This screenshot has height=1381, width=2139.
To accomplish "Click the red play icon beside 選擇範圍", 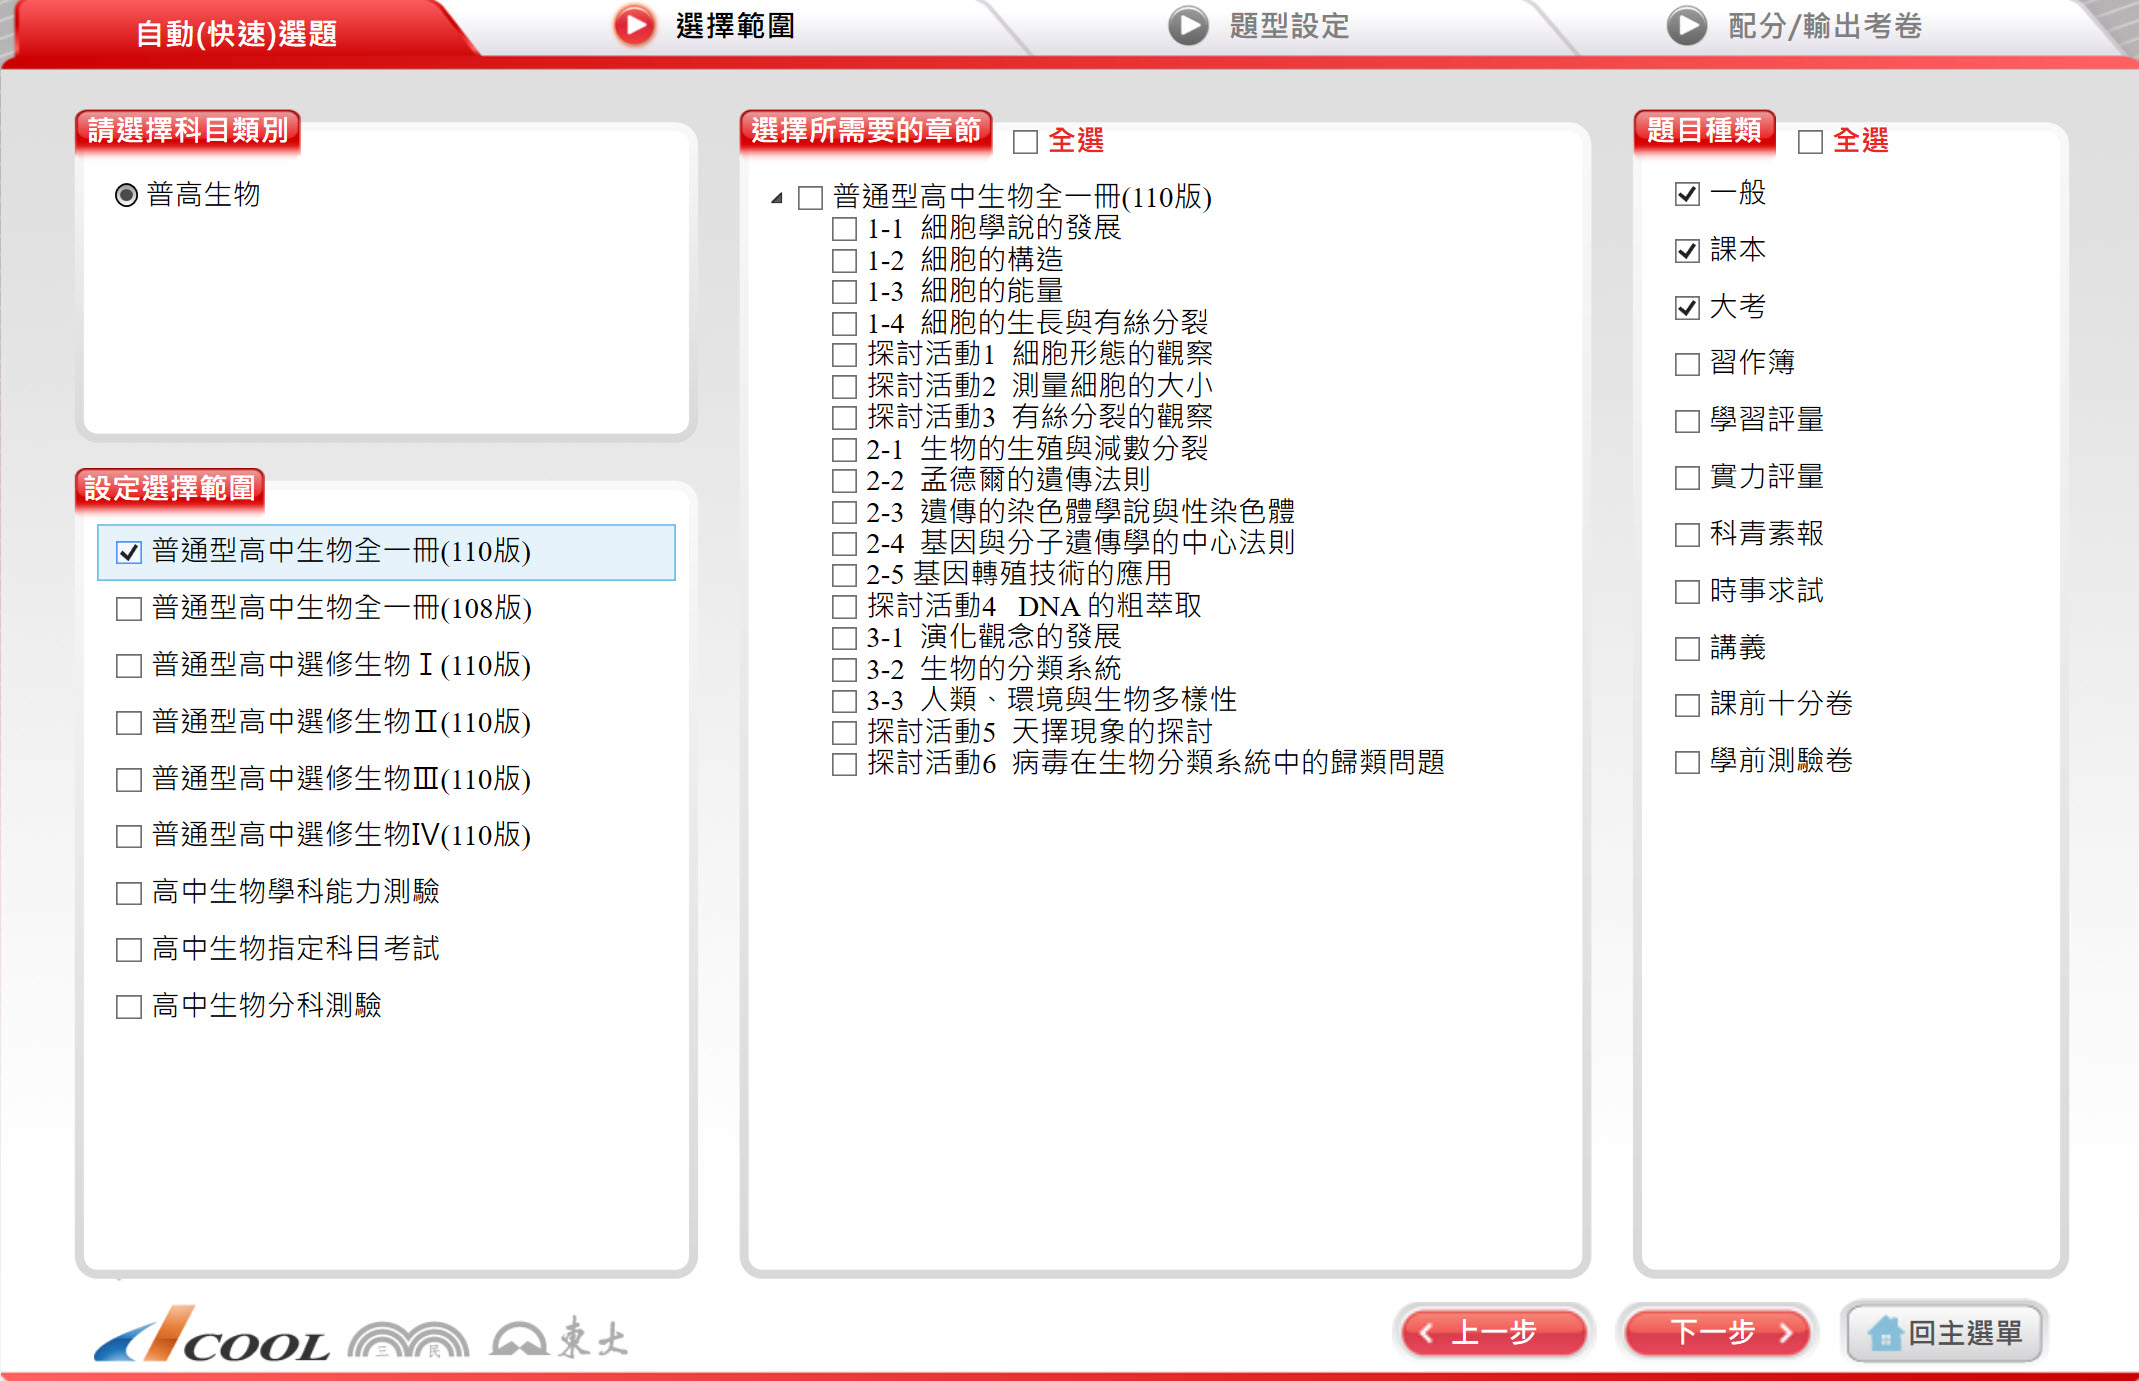I will pyautogui.click(x=634, y=25).
